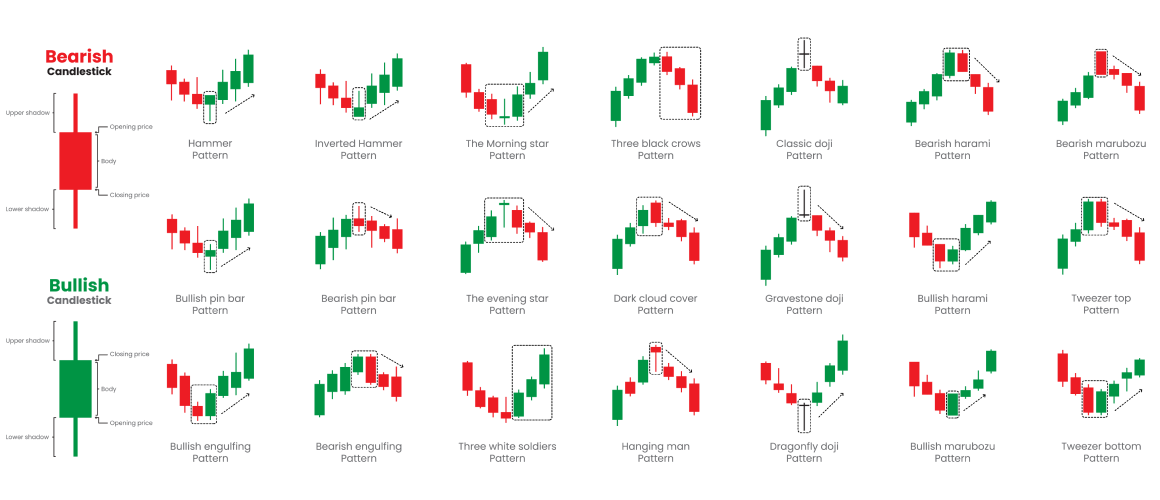Select the Inverted Hammer Pattern chart
Viewport: 1160px width, 500px height.
point(359,87)
